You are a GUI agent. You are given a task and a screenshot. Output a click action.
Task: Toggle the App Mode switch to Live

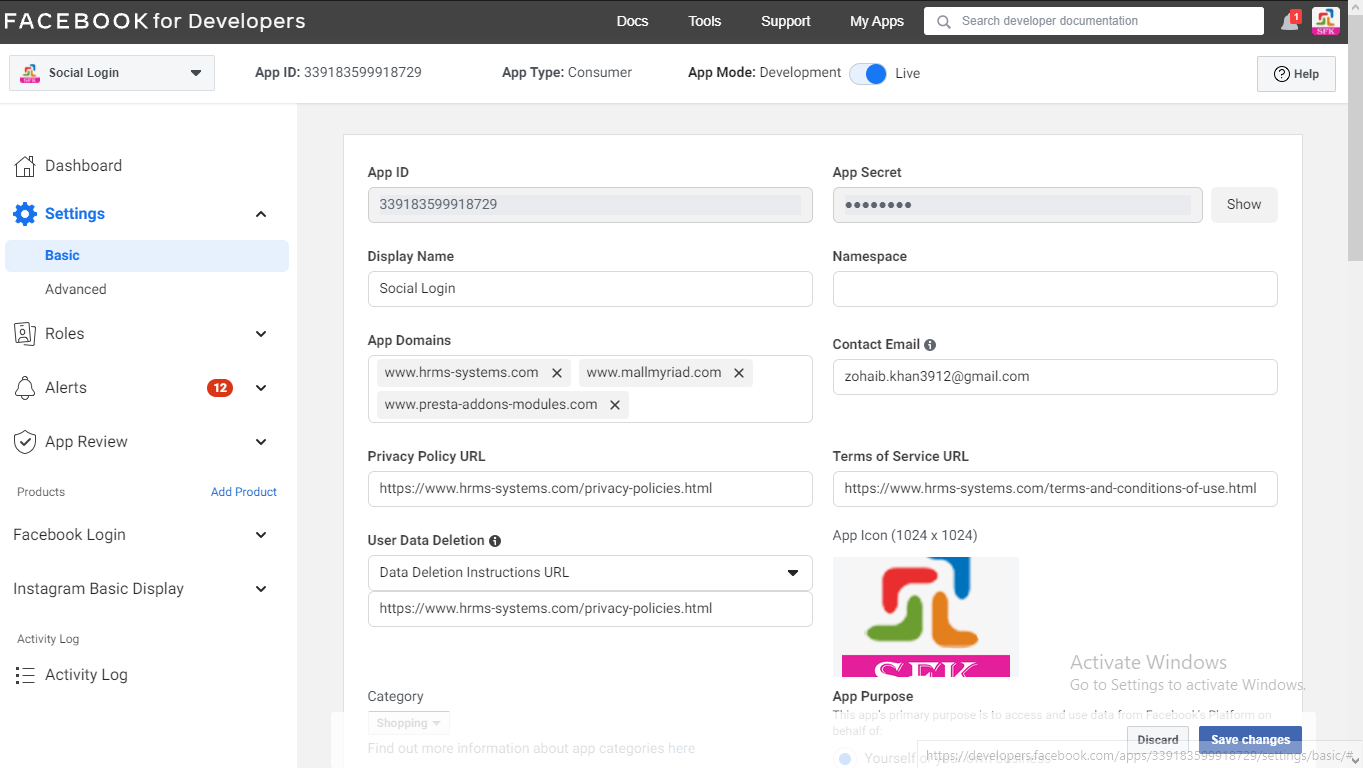pos(868,73)
